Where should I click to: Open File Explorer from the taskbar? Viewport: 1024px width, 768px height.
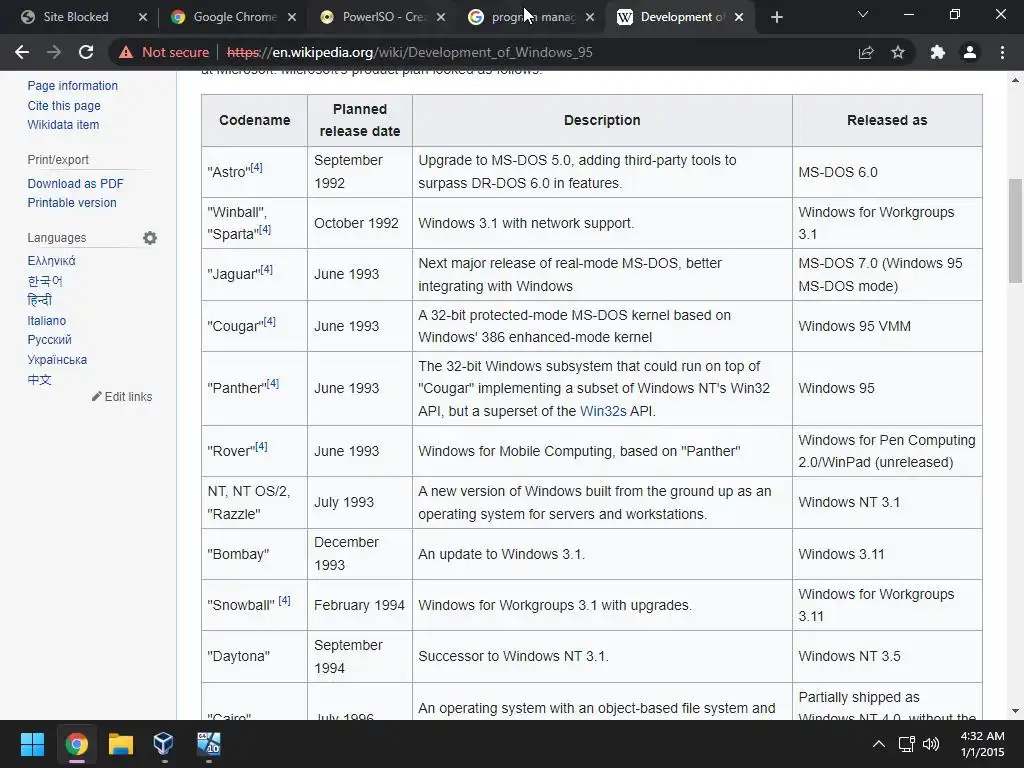pos(120,744)
